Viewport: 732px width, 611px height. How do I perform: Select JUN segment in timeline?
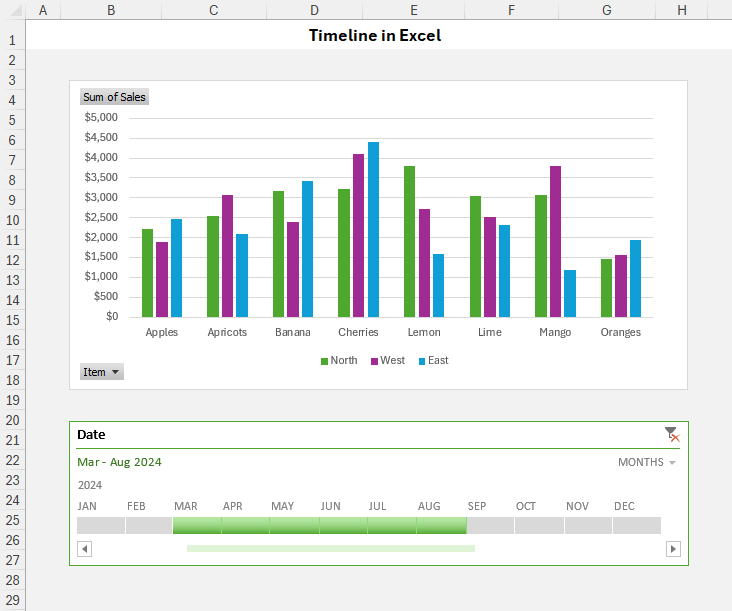click(x=344, y=526)
